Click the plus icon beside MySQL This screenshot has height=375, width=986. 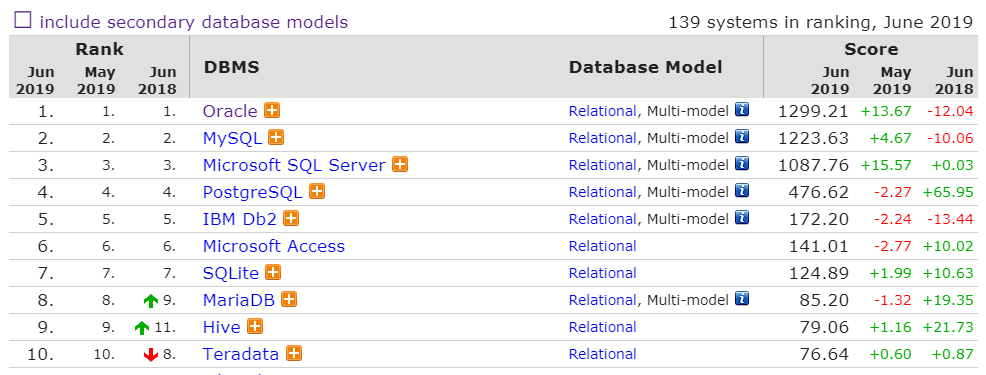pyautogui.click(x=276, y=137)
